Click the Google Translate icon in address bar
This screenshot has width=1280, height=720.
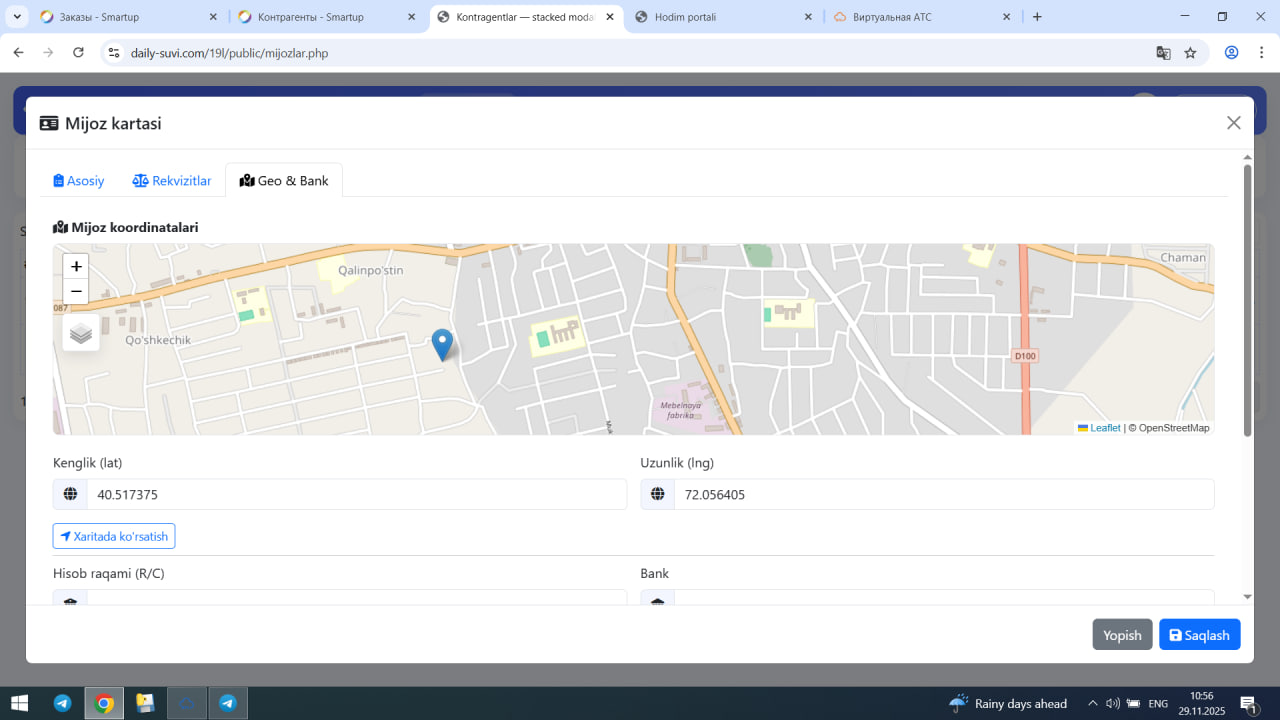1163,53
